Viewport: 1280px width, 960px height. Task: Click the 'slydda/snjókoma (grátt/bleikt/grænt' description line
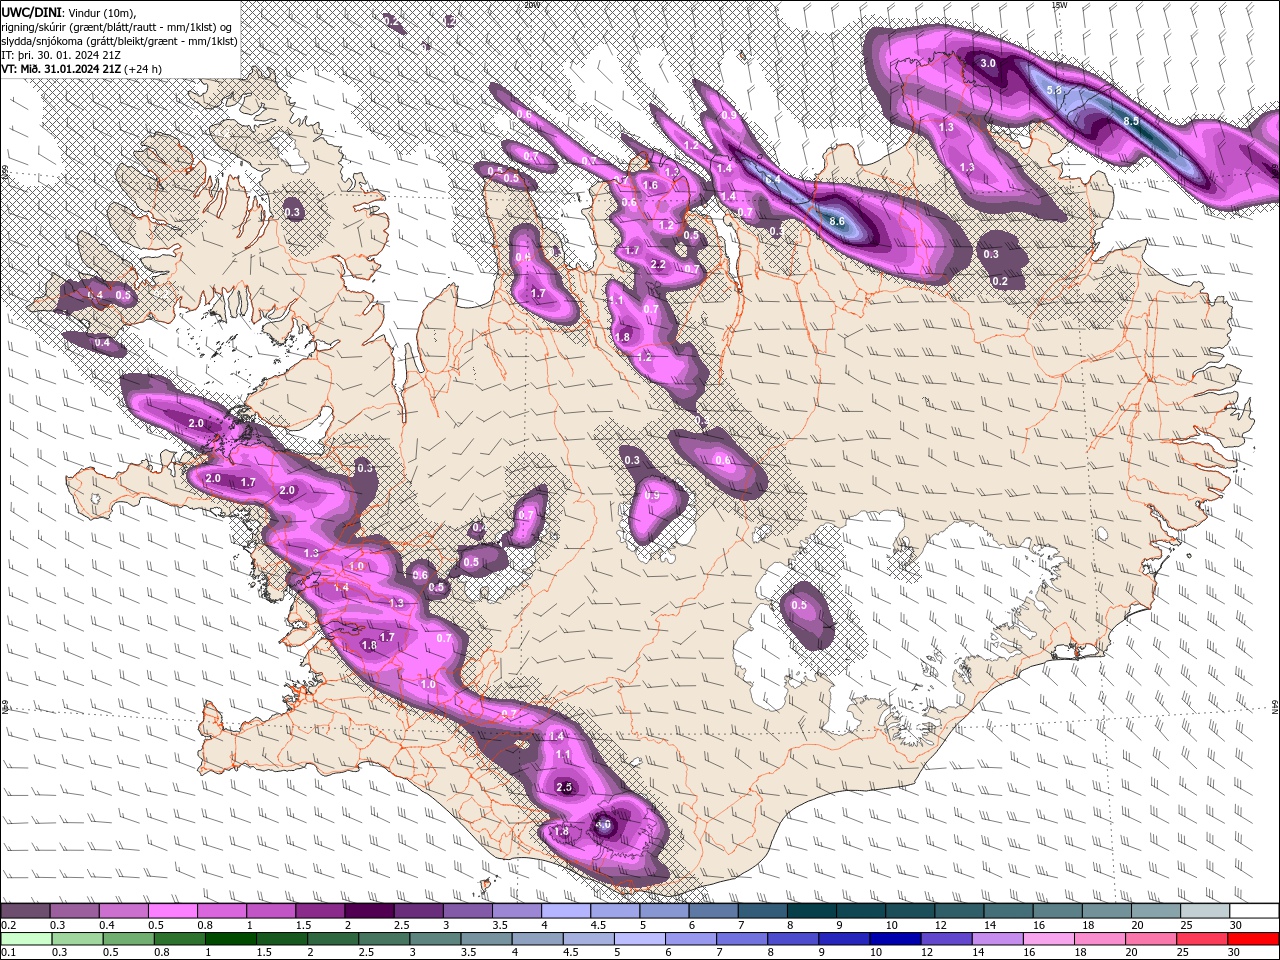click(119, 41)
